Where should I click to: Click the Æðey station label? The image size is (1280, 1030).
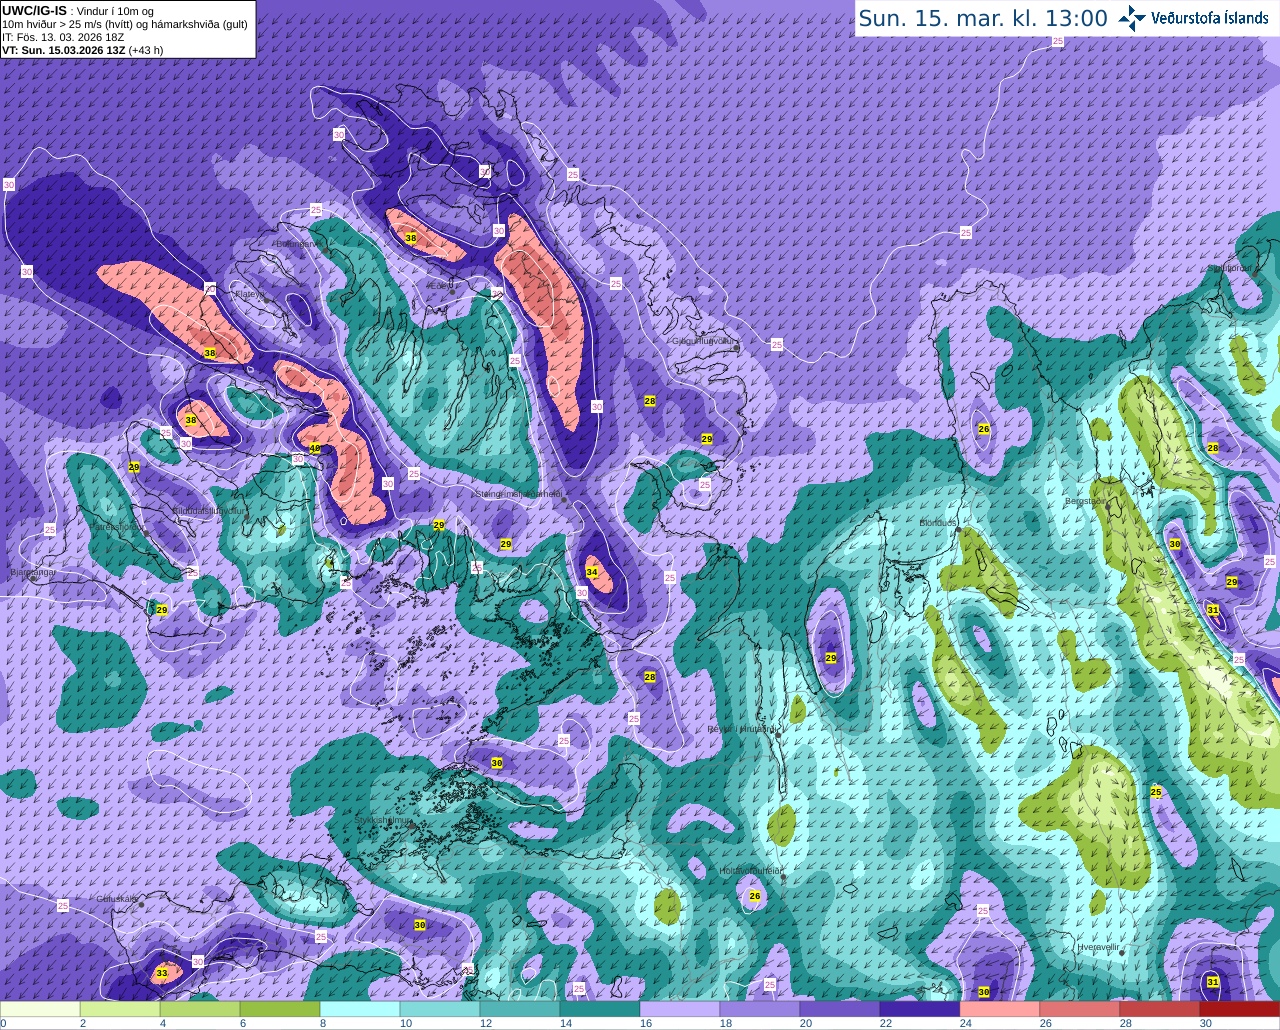coord(441,285)
